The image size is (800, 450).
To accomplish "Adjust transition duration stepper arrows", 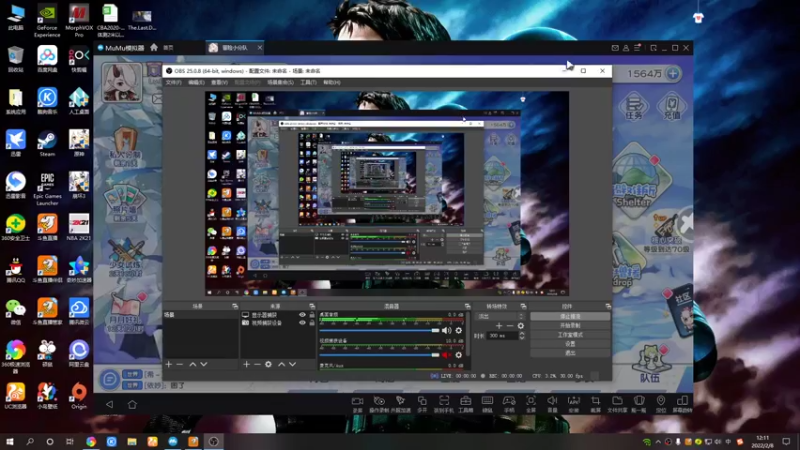I will 521,336.
